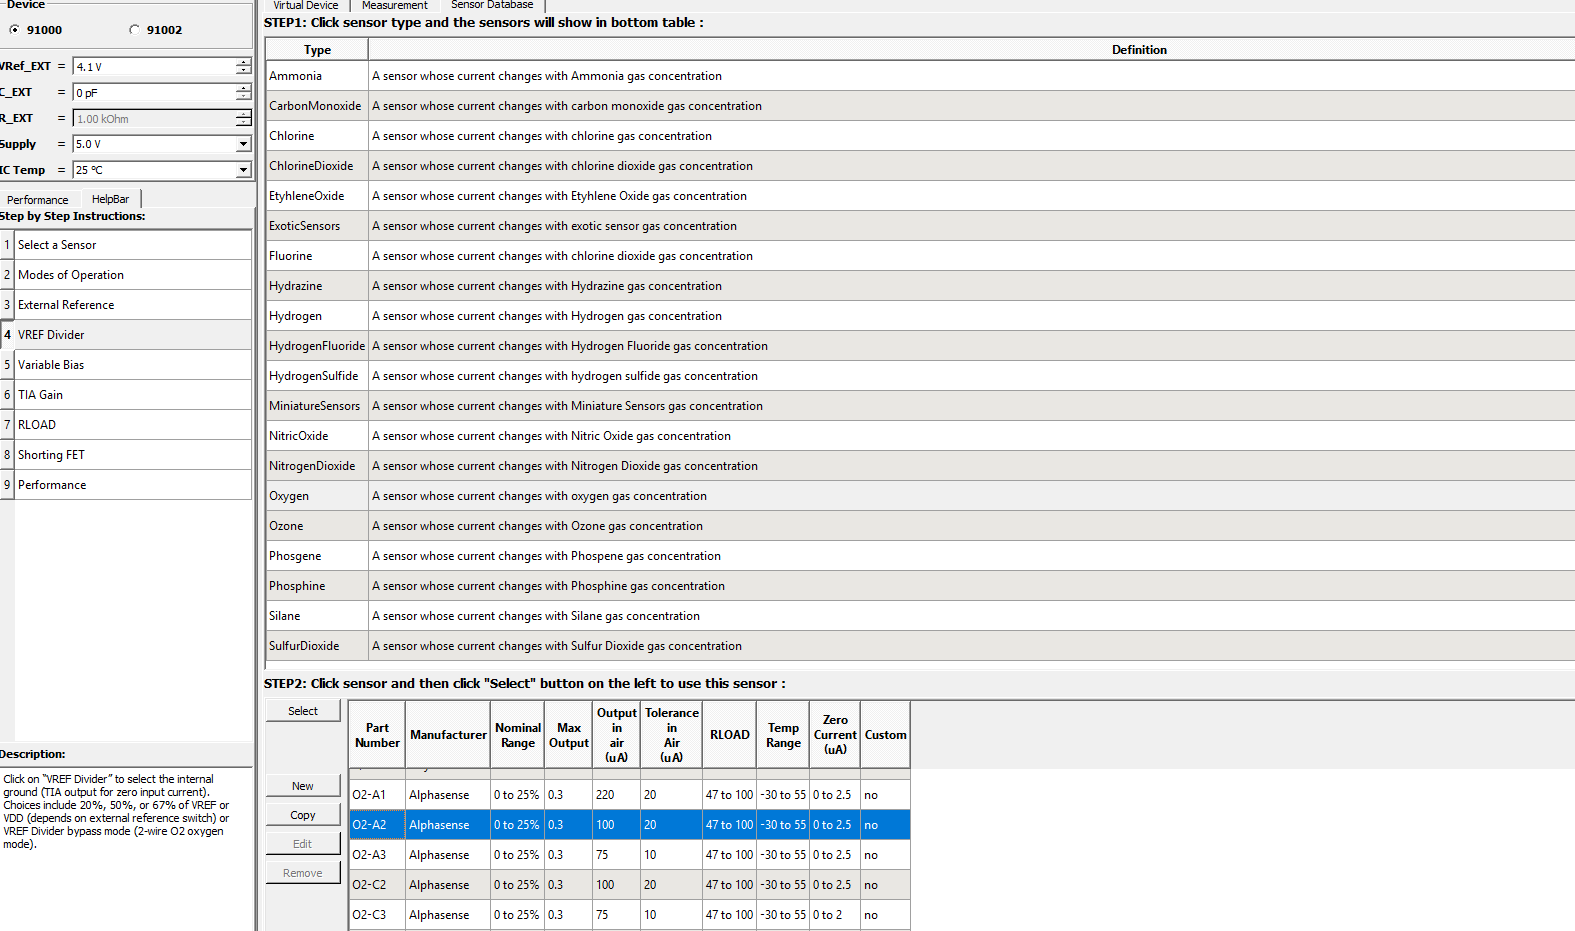Viewport: 1575px width, 931px height.
Task: Choose the MiniatureSensors sensor type
Action: (317, 406)
